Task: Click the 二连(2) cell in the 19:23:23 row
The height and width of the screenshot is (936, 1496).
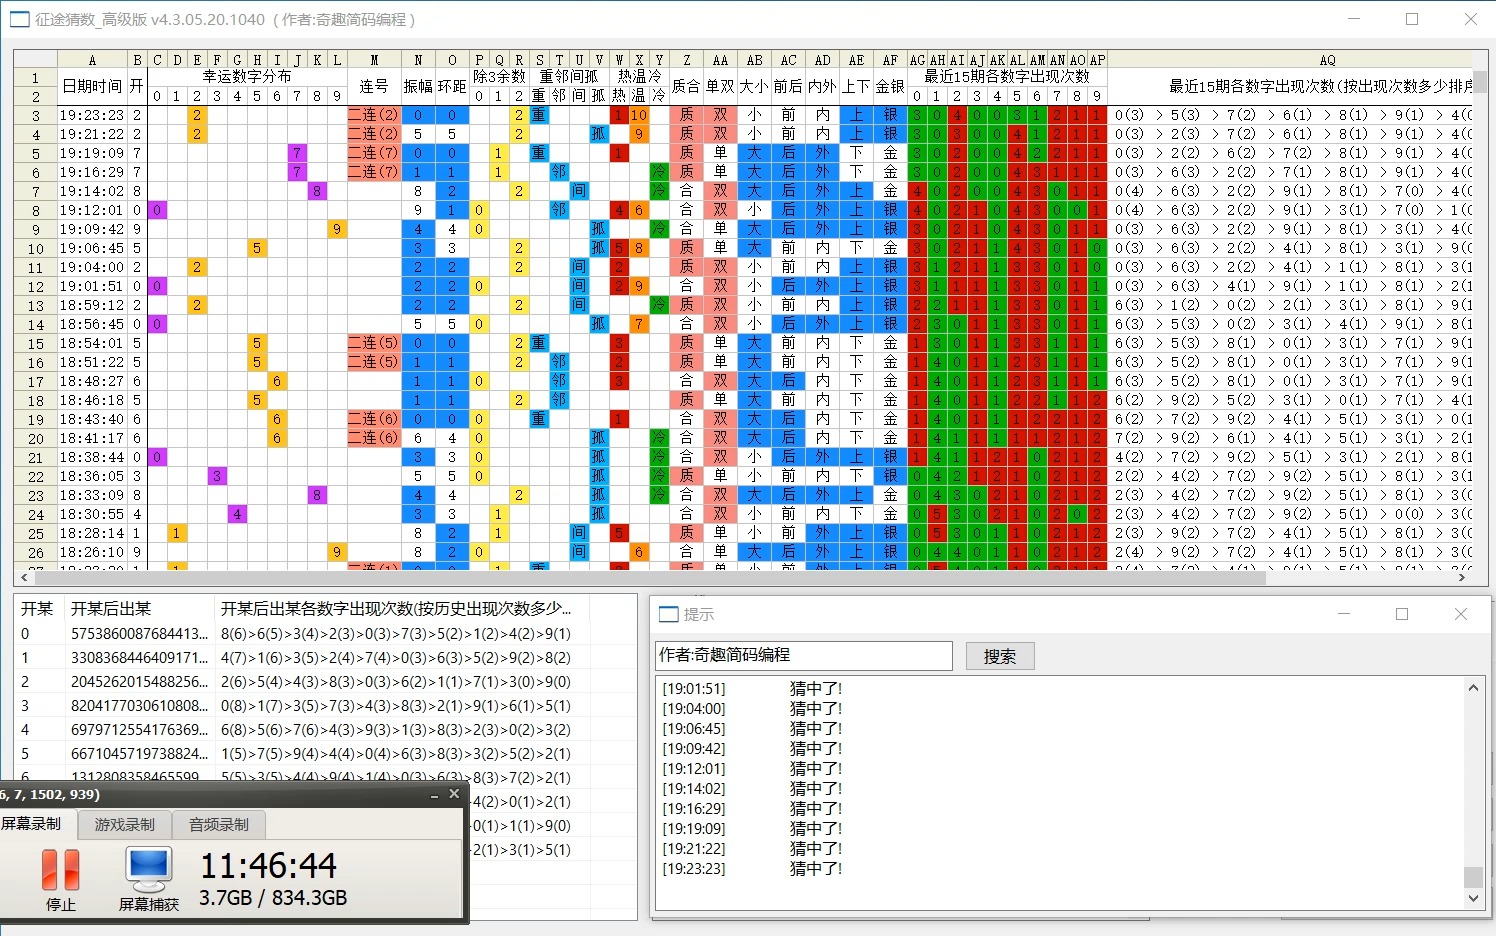Action: [x=374, y=115]
